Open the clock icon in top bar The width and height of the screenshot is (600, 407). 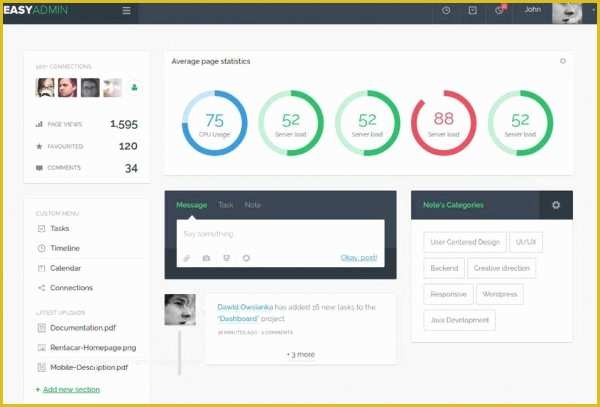click(x=446, y=11)
